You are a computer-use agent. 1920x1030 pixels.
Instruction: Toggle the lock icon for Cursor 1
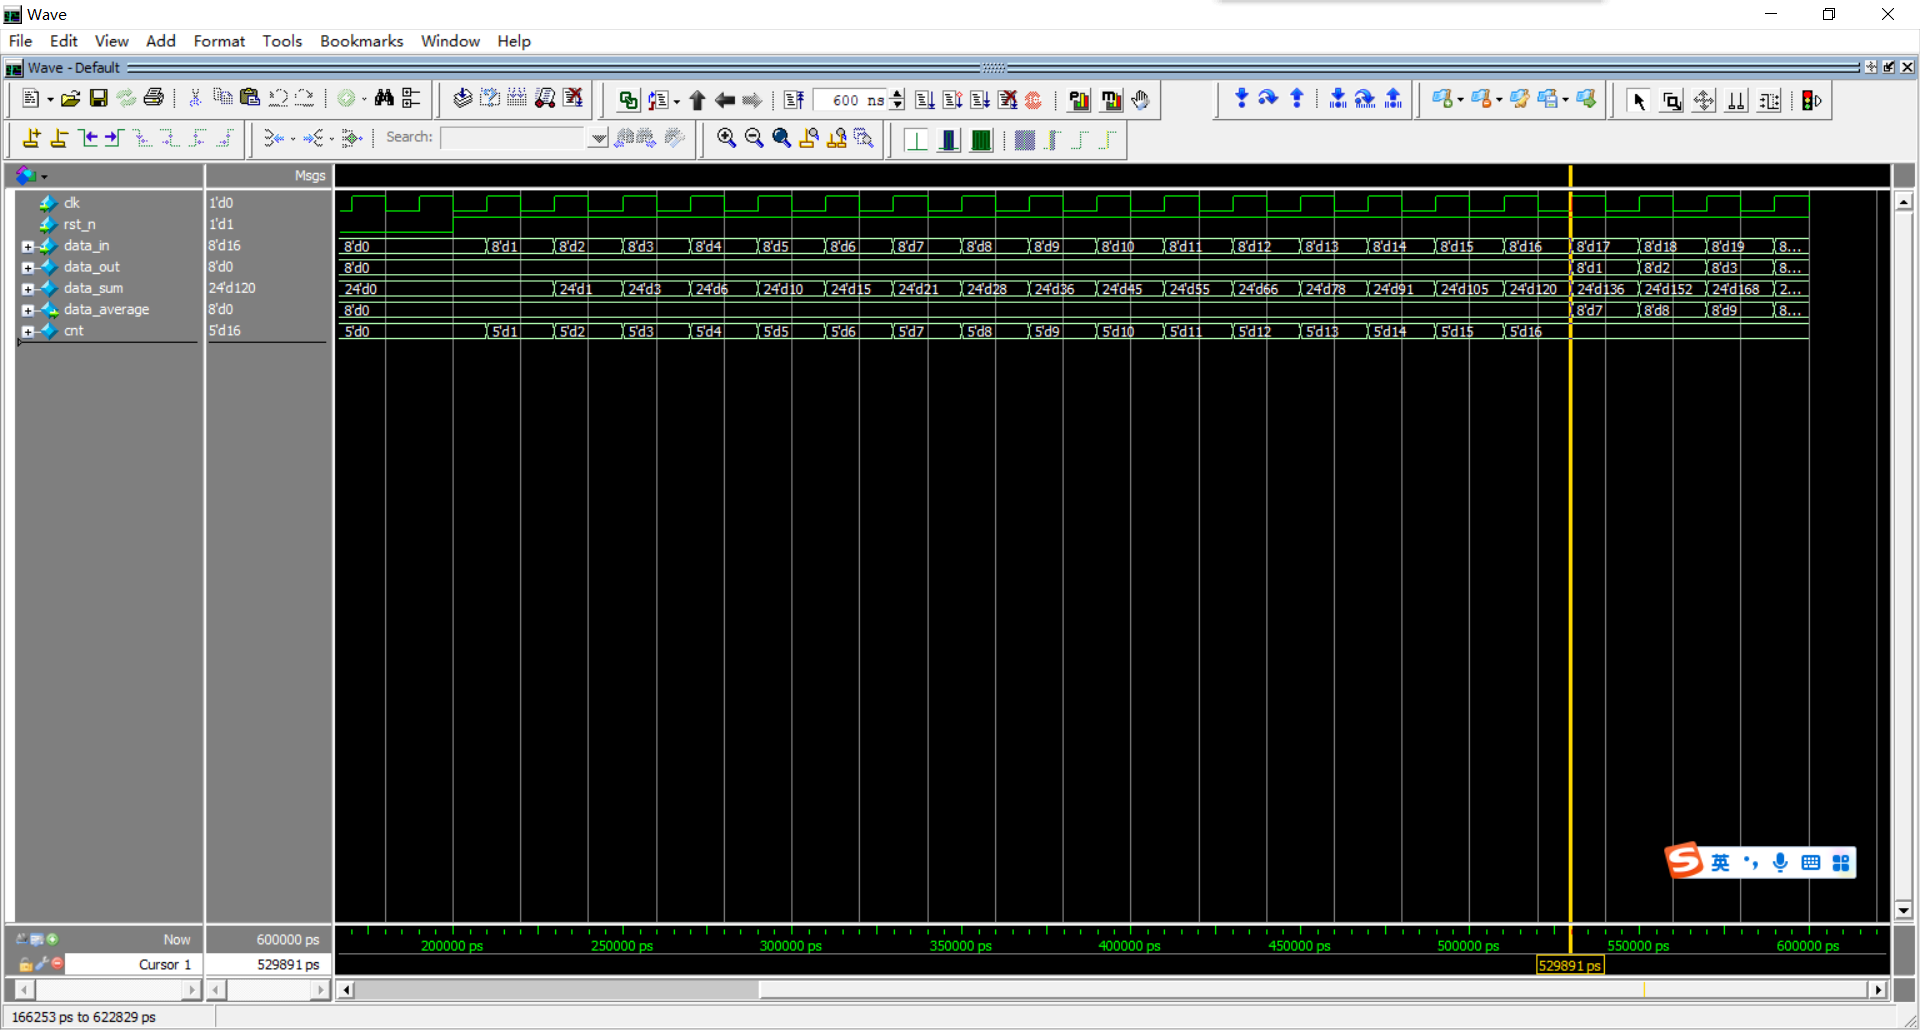(x=26, y=964)
